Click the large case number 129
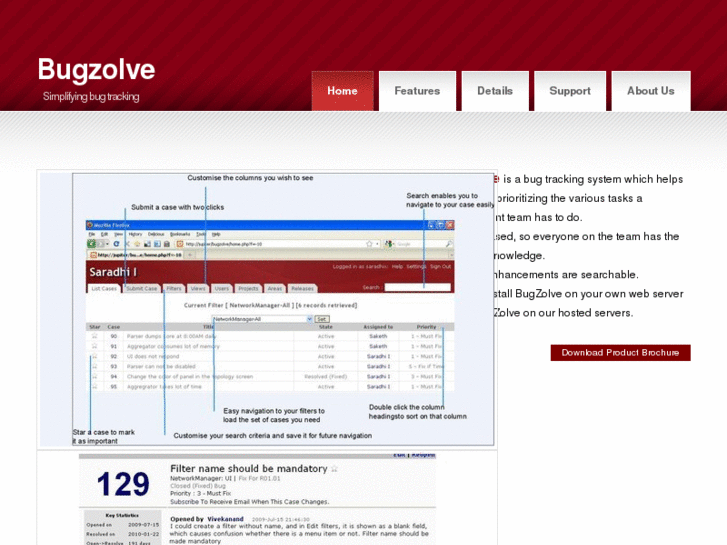This screenshot has height=545, width=727. point(123,484)
